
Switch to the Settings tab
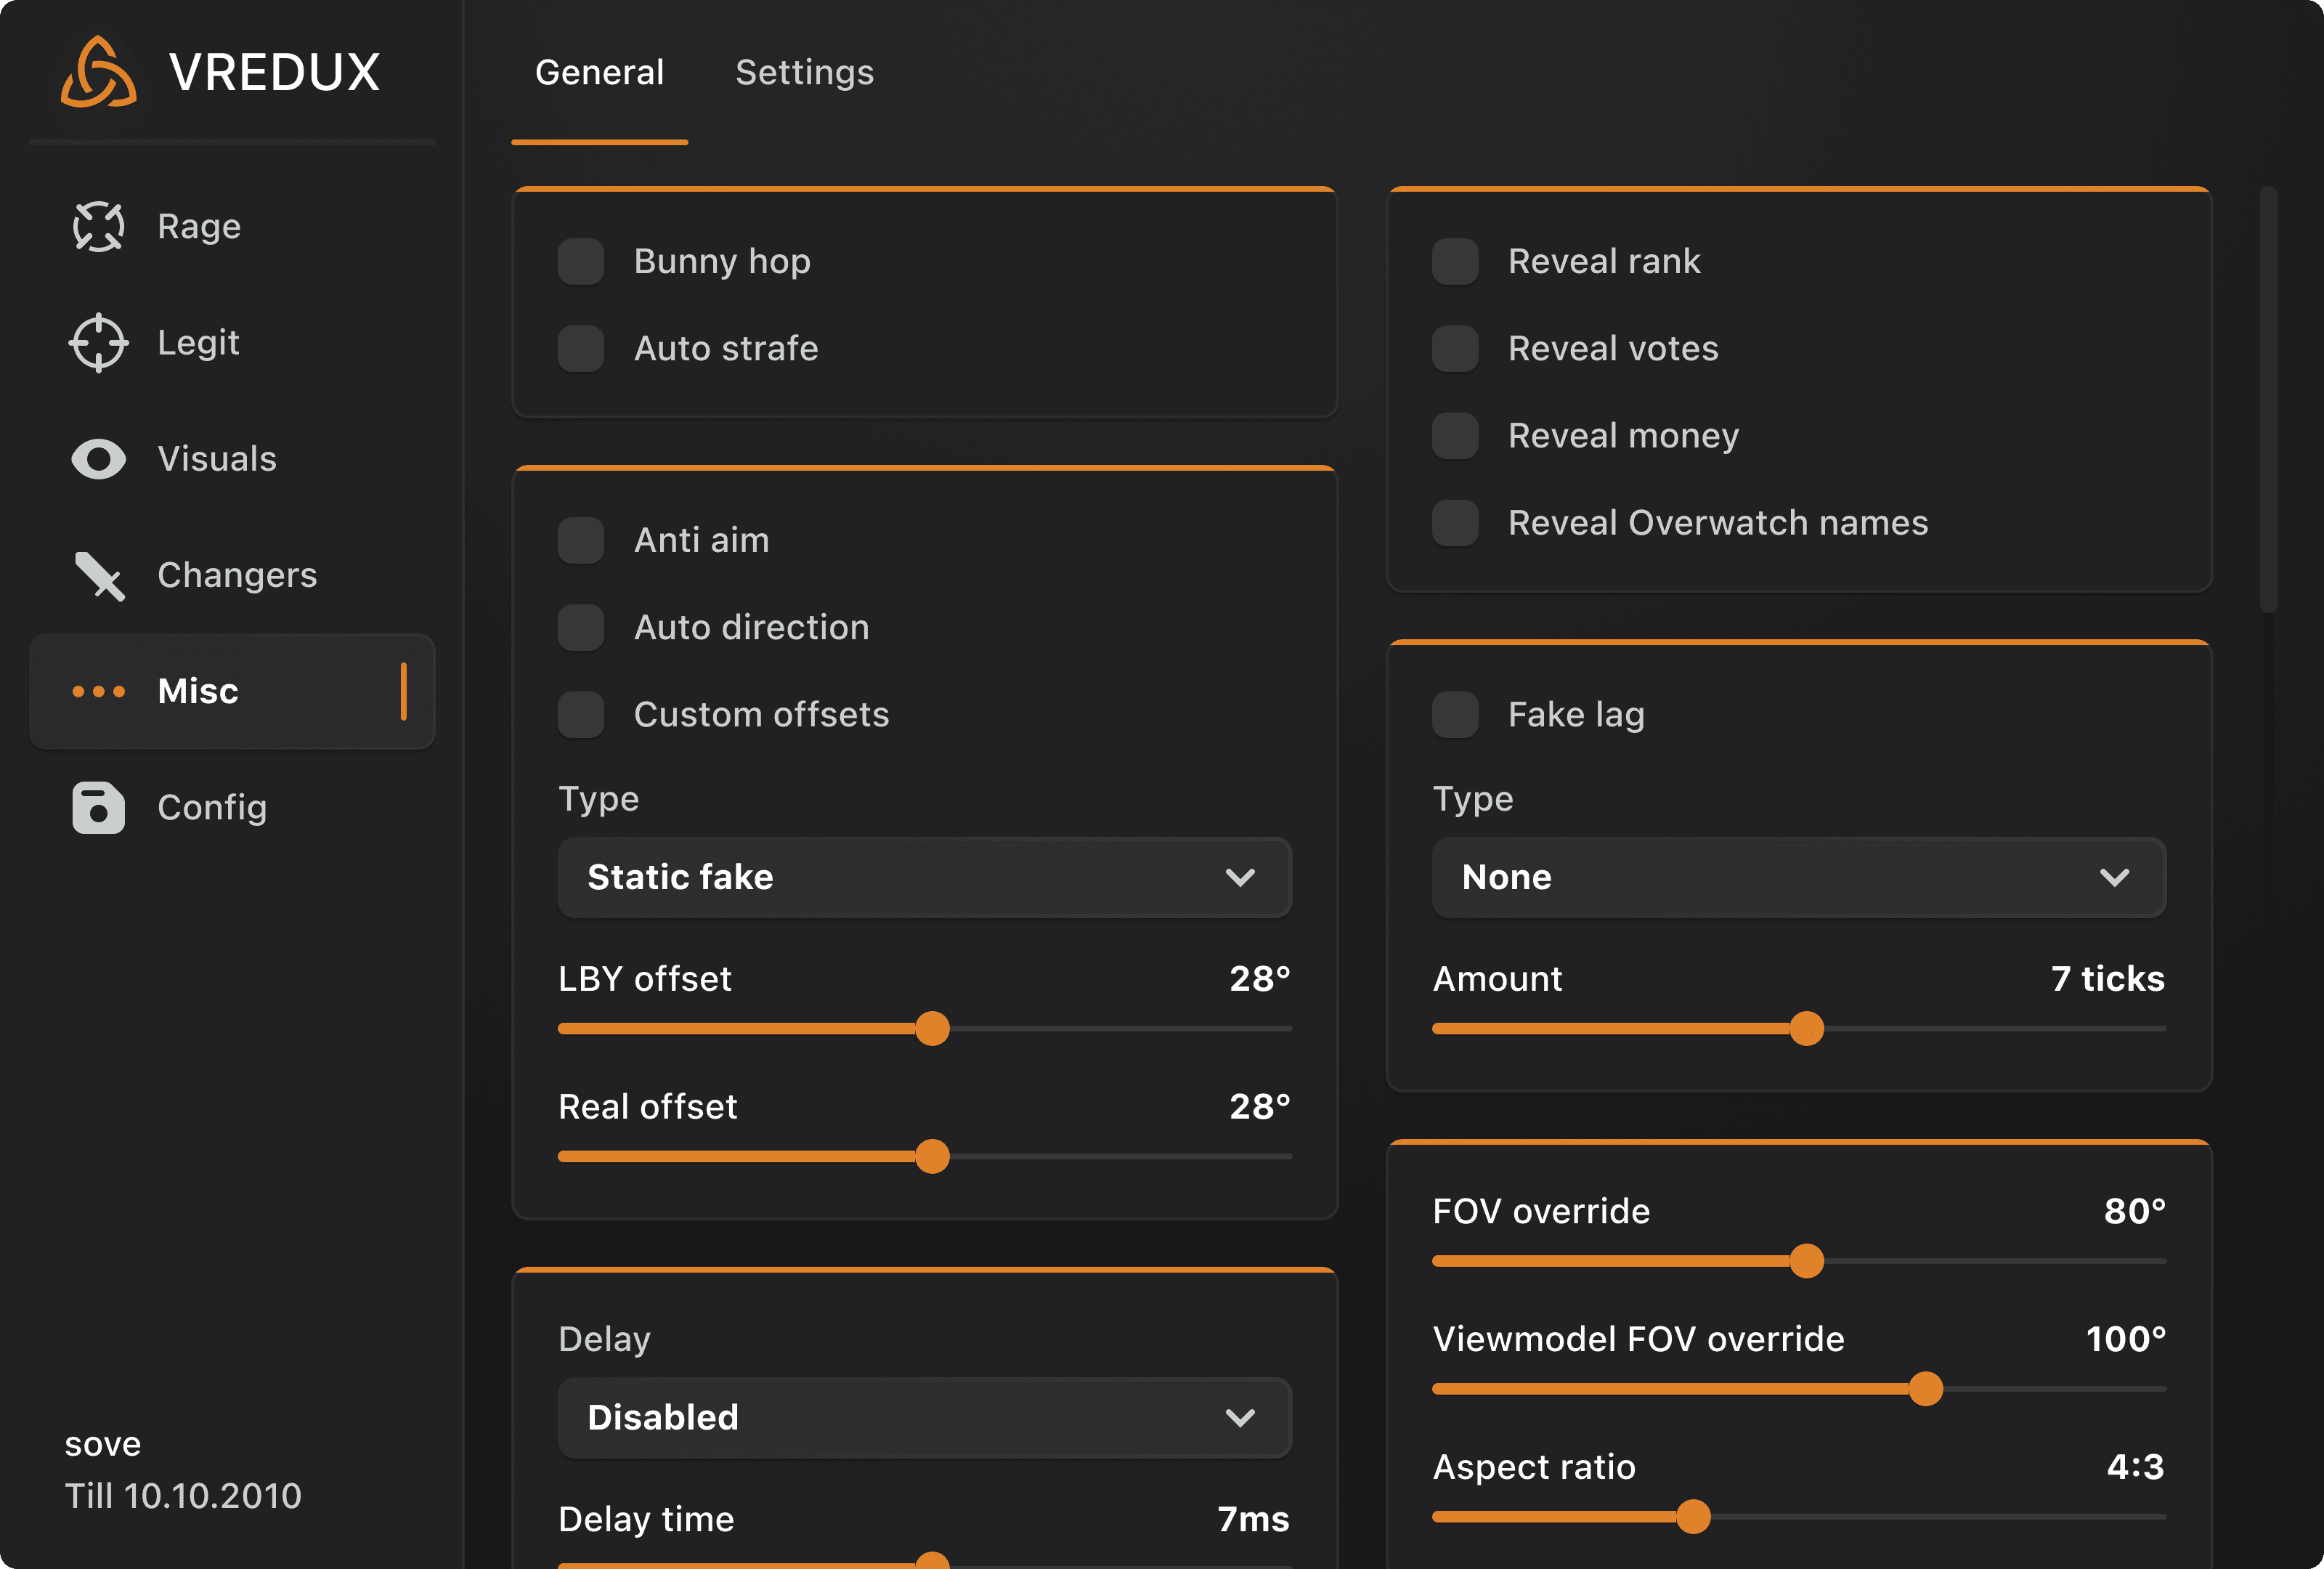(x=804, y=72)
